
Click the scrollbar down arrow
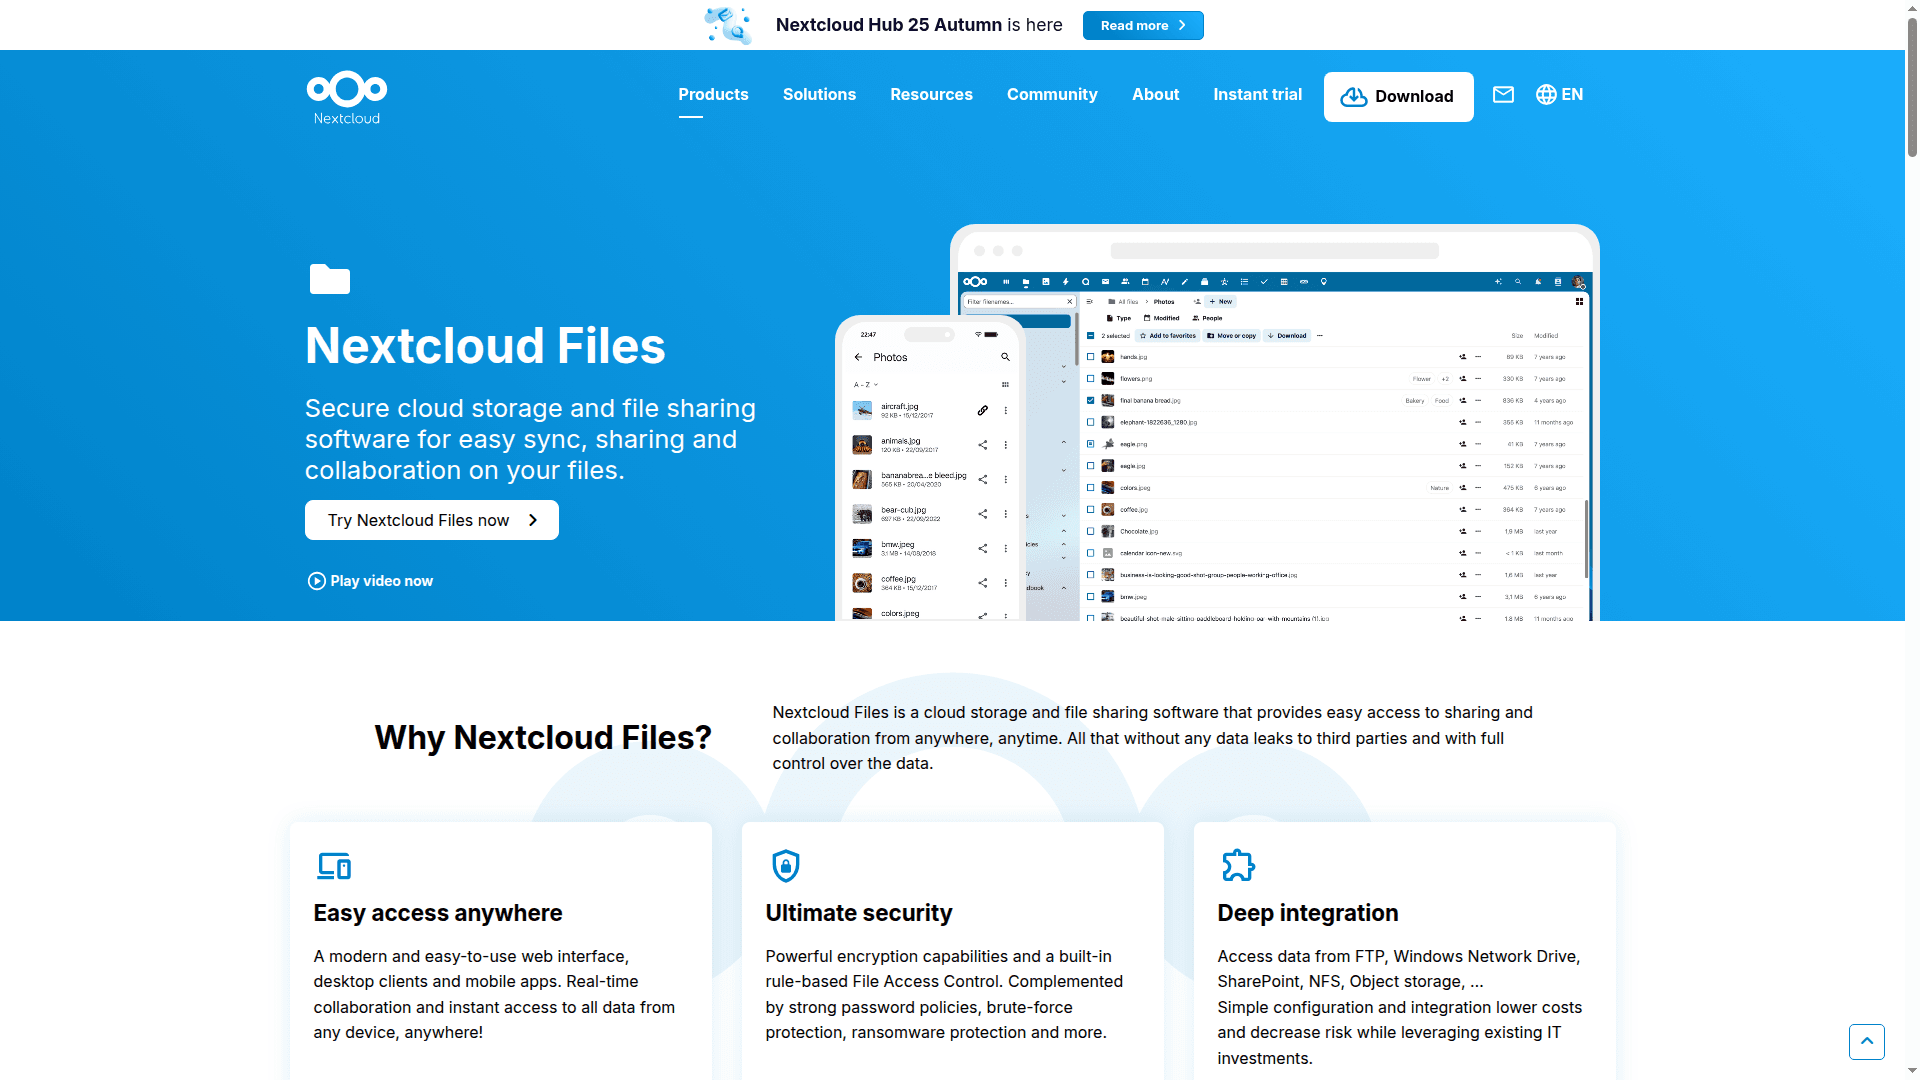pos(1912,1072)
